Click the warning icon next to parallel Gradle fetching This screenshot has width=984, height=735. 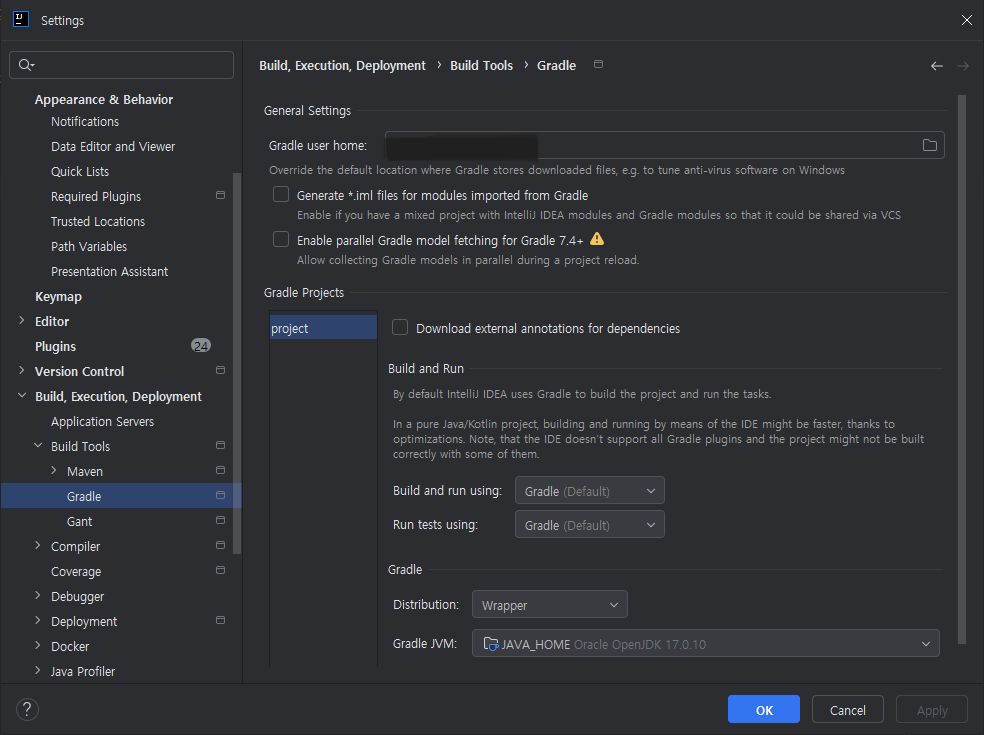[x=597, y=239]
